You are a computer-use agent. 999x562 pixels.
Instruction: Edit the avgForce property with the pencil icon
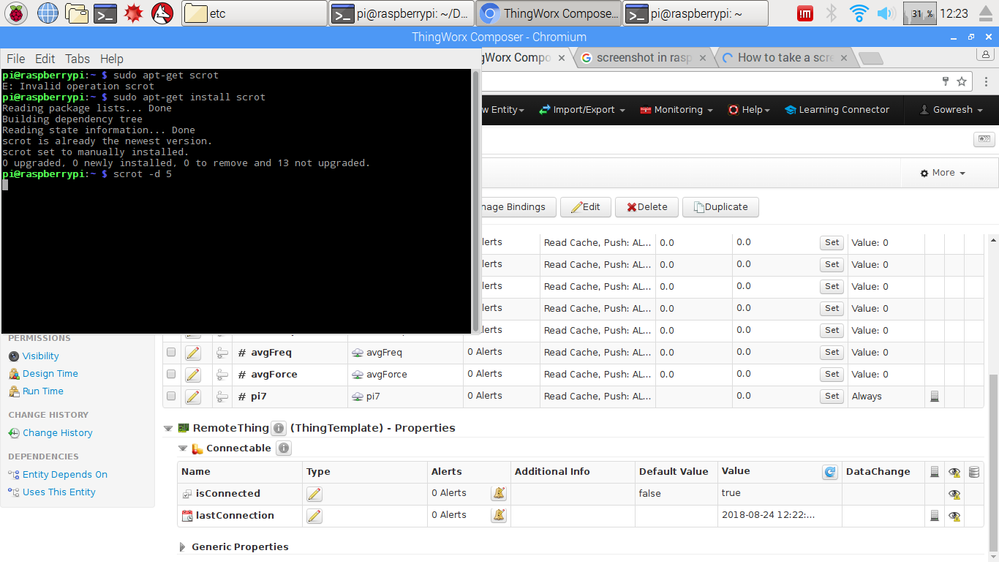pos(193,375)
